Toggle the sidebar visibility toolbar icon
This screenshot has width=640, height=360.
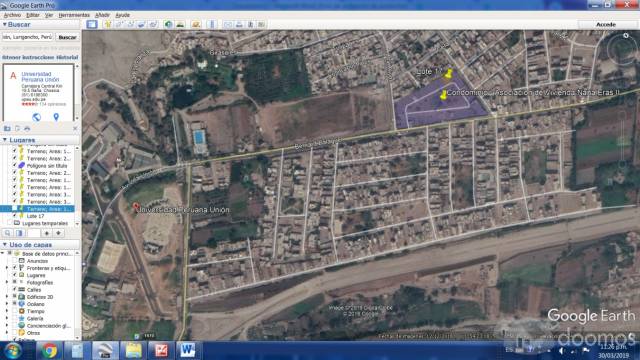[x=92, y=24]
